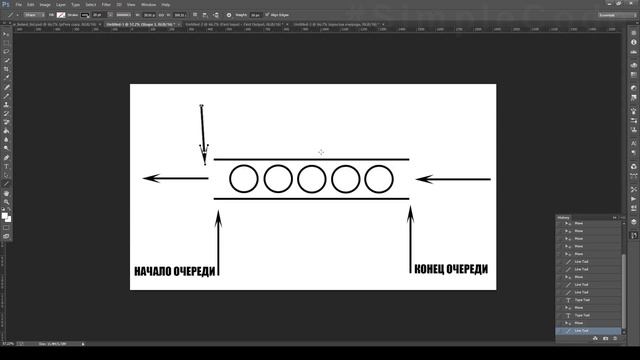
Task: Click the active Line tool in toolbox
Action: (6, 184)
